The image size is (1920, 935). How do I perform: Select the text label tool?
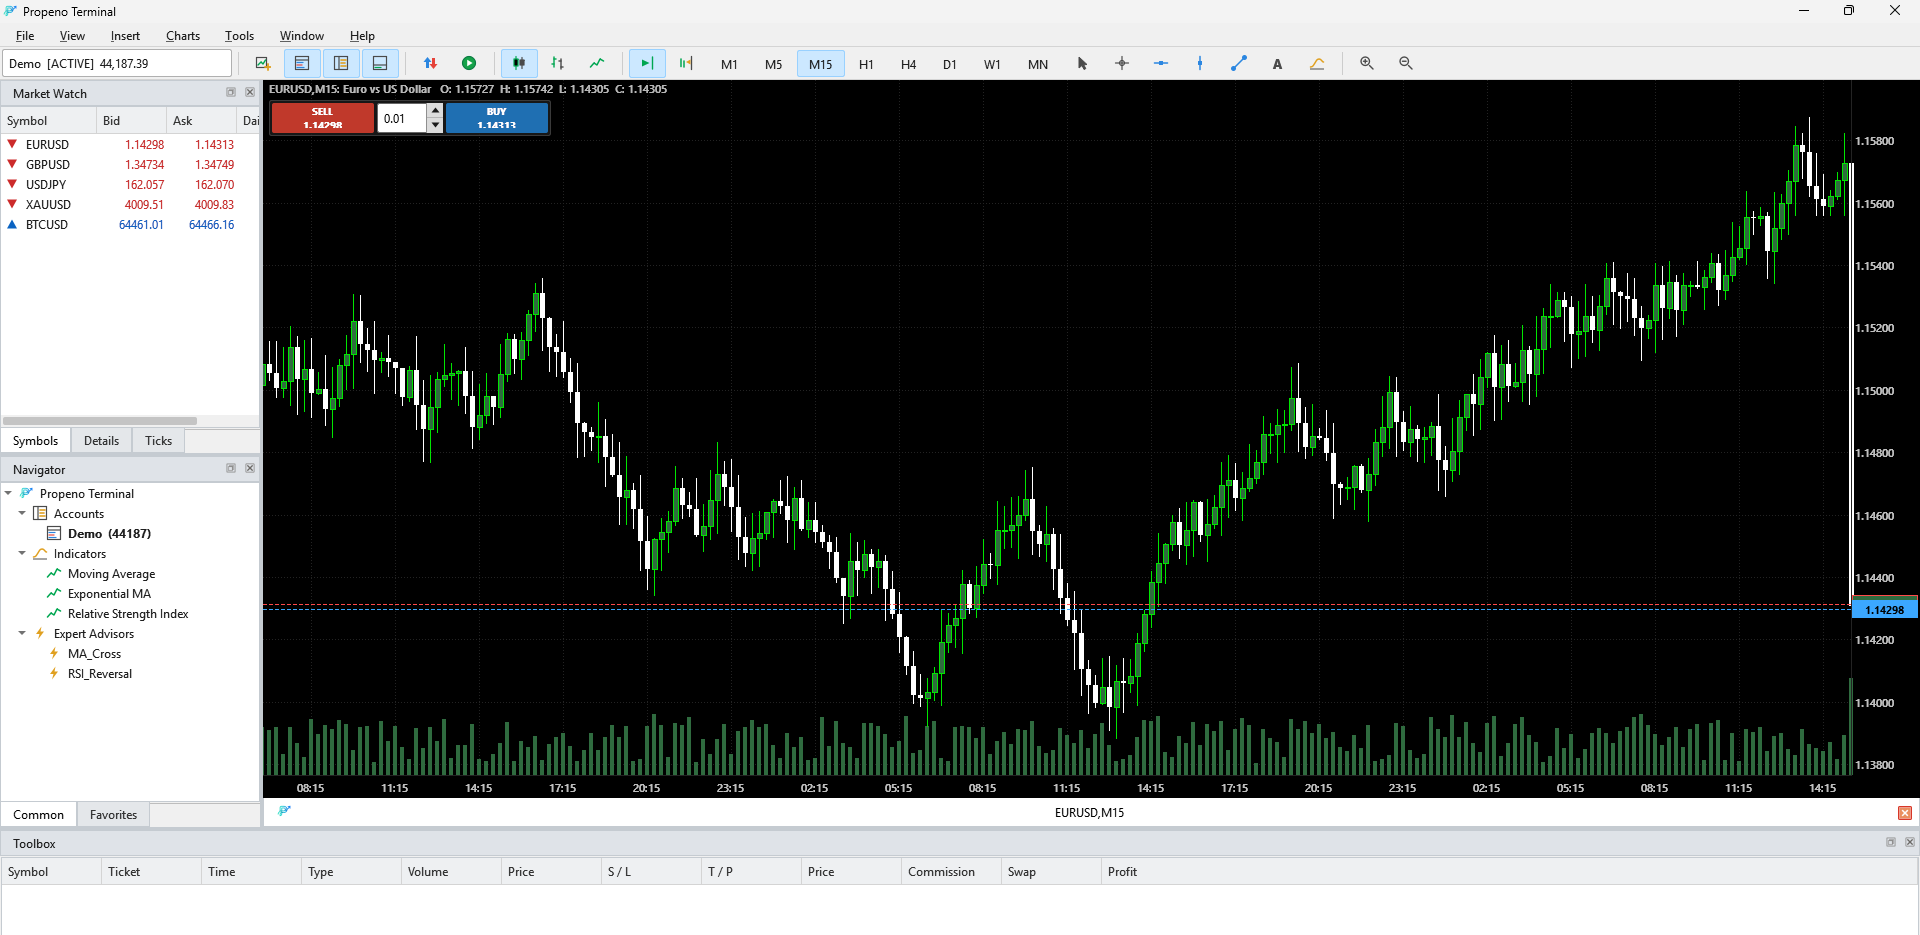pyautogui.click(x=1277, y=63)
